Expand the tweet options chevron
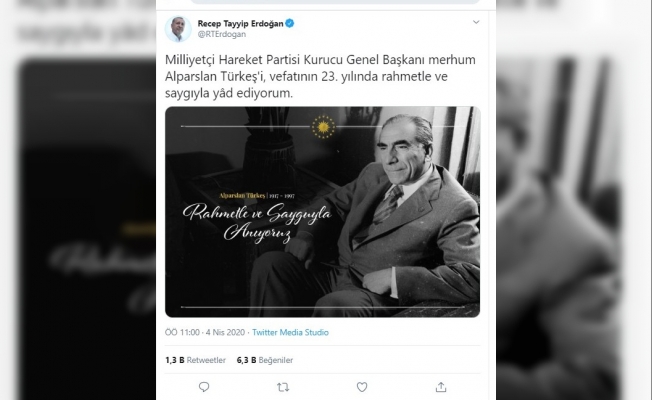The width and height of the screenshot is (652, 400). (476, 22)
